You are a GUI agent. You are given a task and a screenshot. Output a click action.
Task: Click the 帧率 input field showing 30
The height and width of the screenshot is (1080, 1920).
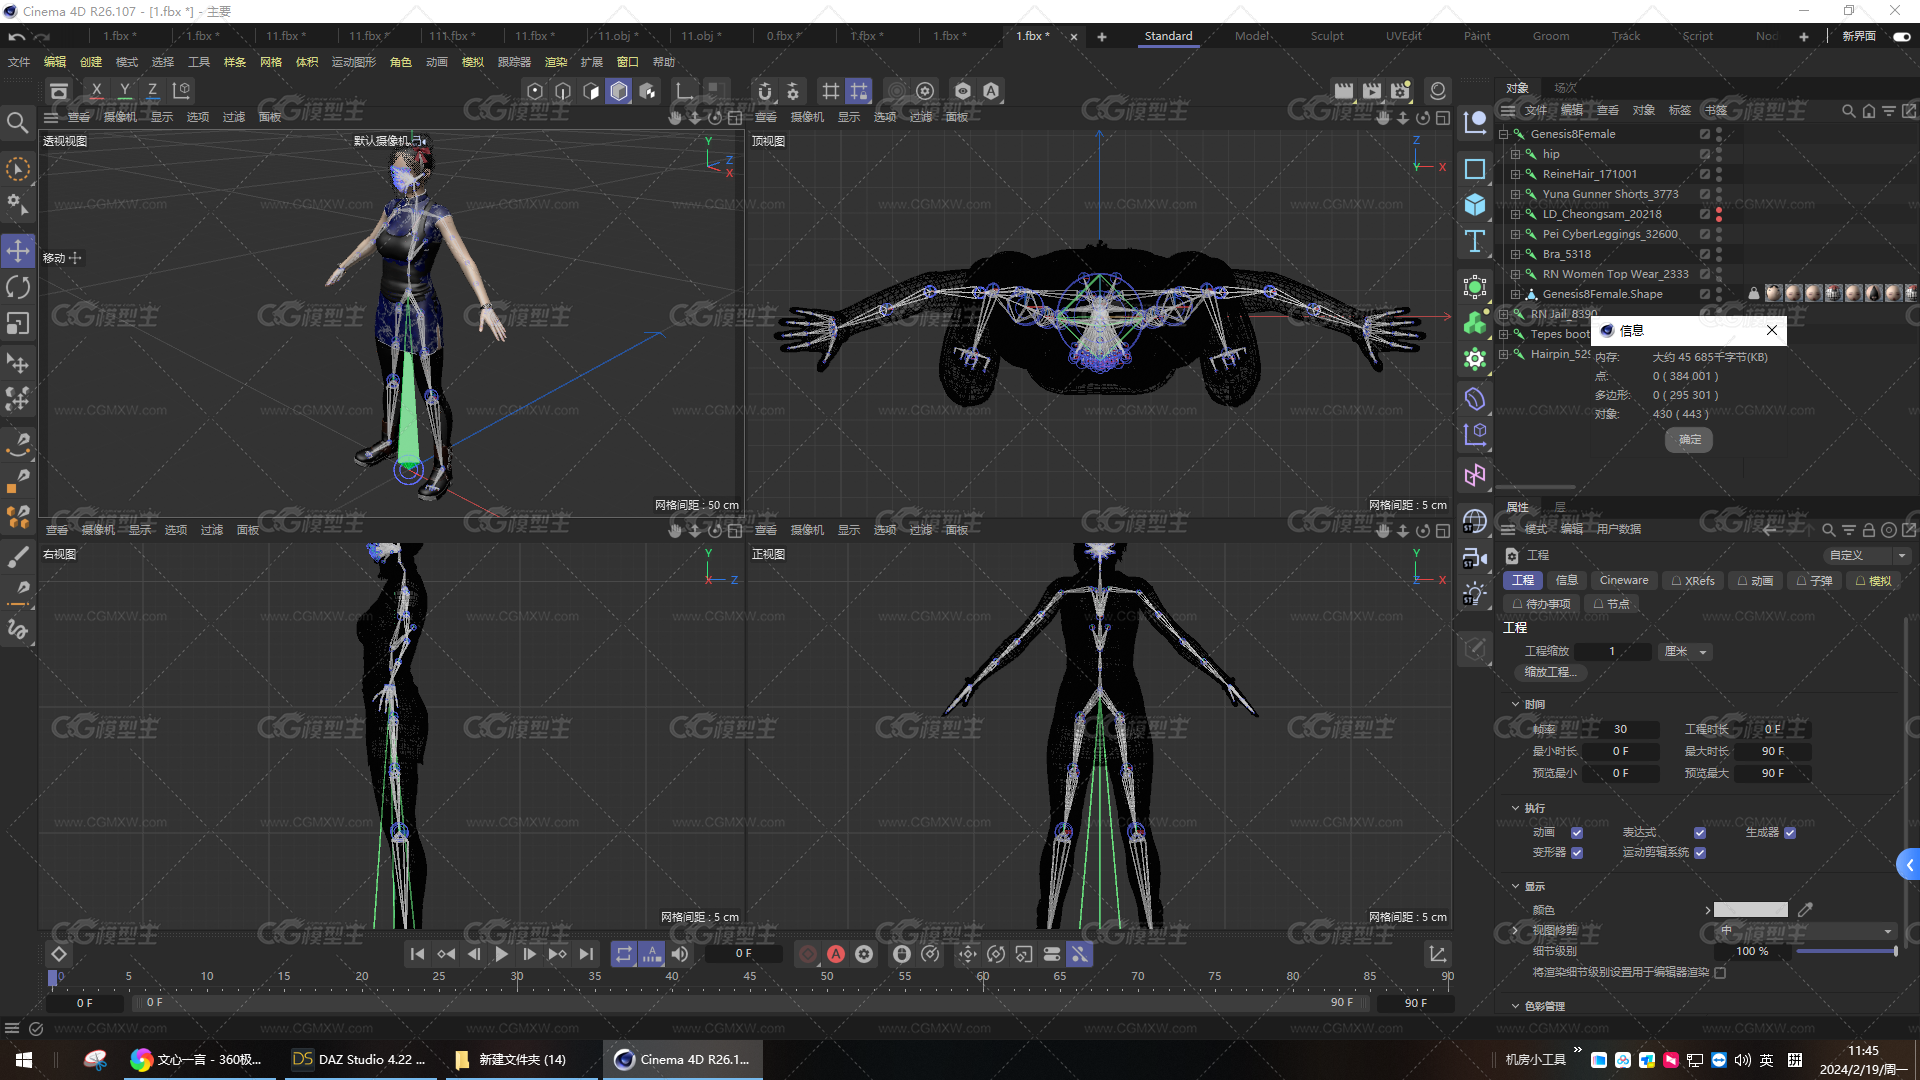[x=1619, y=730]
